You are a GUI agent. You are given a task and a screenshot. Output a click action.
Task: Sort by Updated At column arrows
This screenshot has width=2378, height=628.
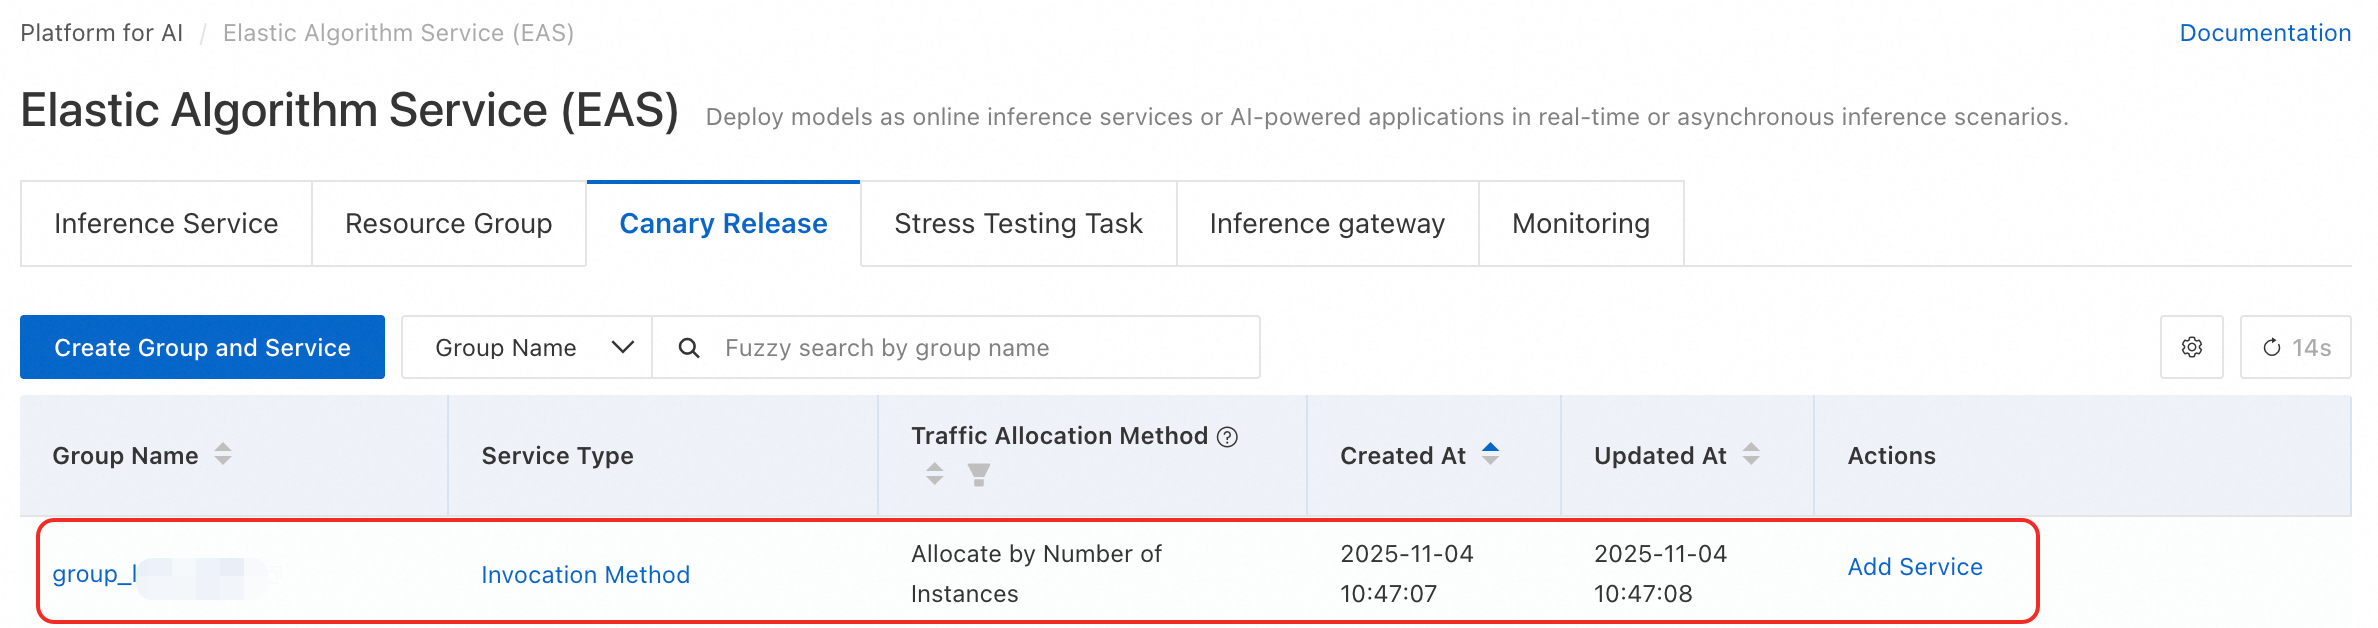(1751, 454)
